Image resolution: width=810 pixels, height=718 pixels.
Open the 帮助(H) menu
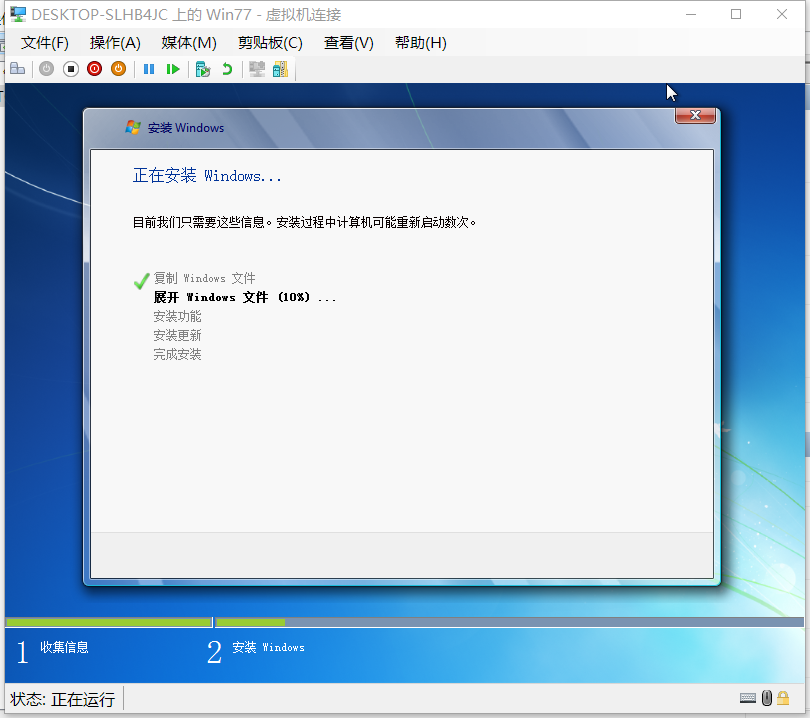[x=420, y=43]
